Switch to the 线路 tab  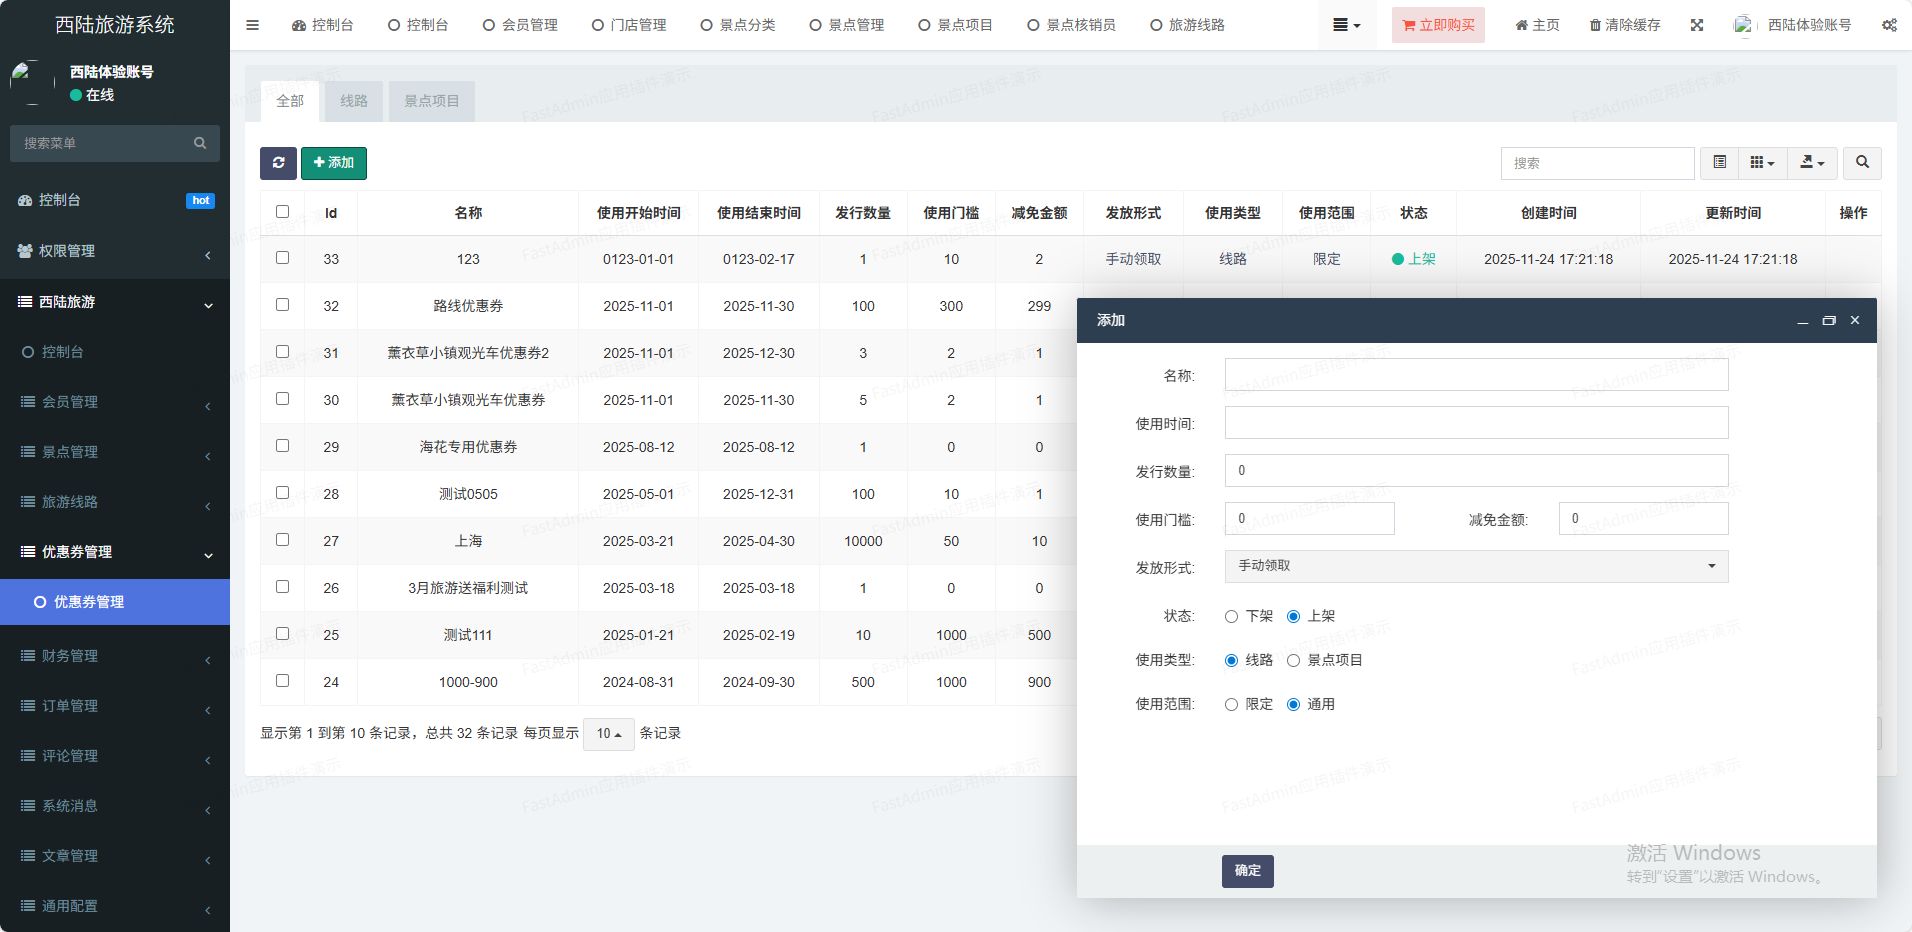click(x=354, y=101)
